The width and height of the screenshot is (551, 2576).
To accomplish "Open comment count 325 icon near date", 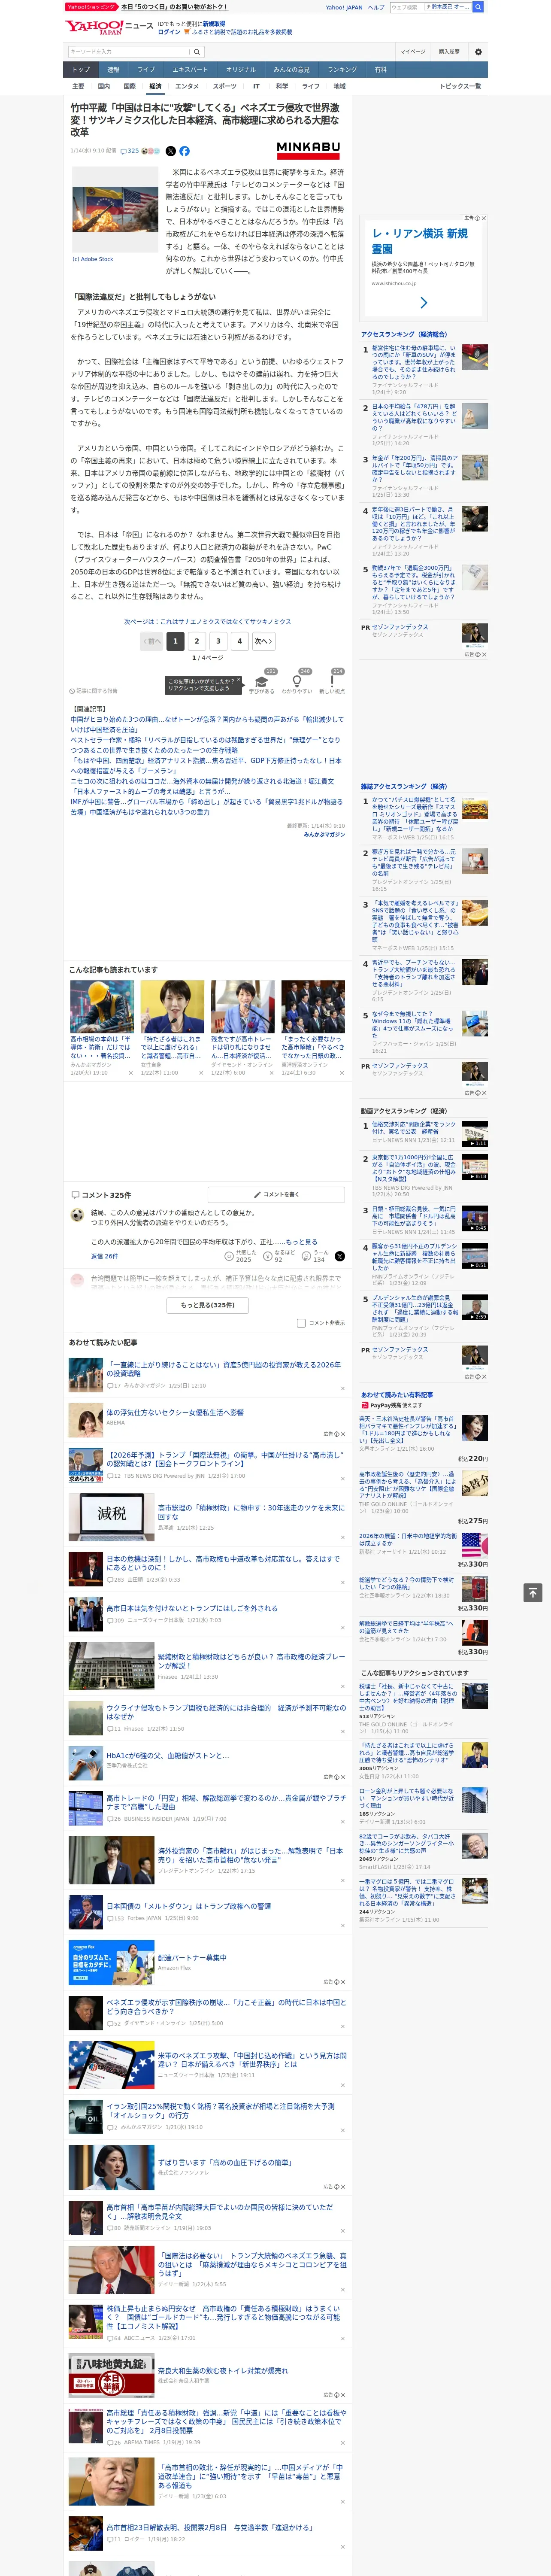I will click(x=131, y=151).
